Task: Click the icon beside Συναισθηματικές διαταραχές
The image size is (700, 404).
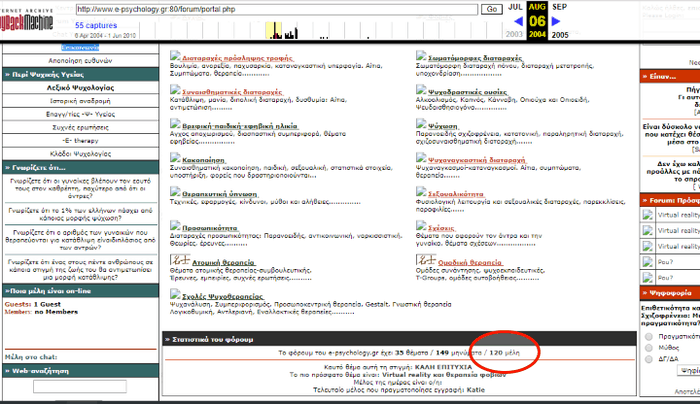Action: tap(175, 92)
